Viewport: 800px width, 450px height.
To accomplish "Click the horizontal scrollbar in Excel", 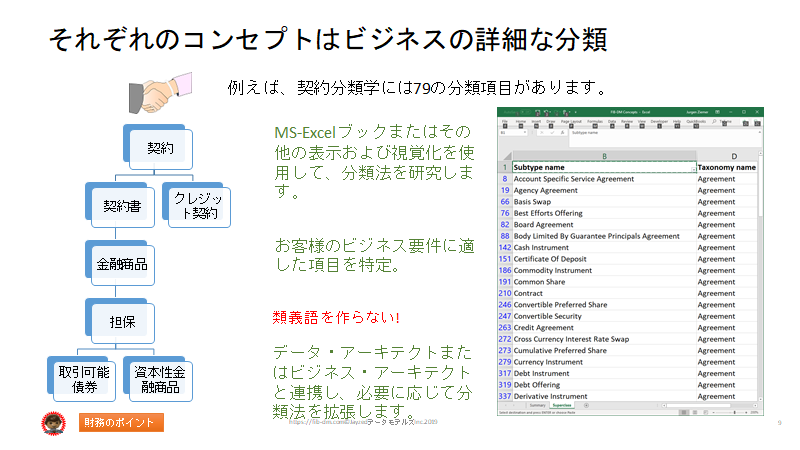I will point(698,405).
